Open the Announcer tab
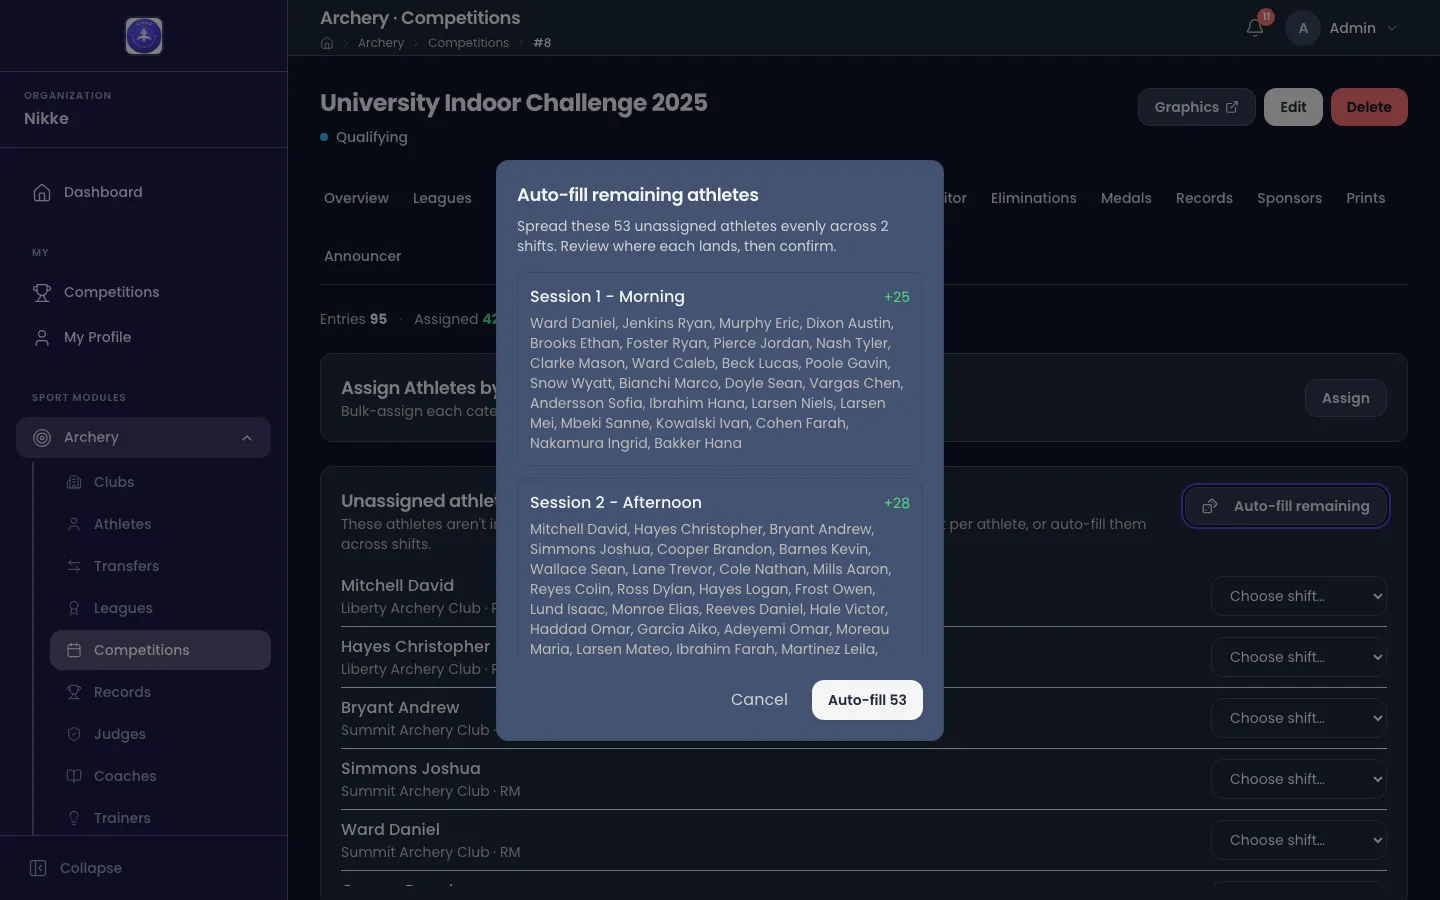Viewport: 1440px width, 900px height. coord(362,256)
